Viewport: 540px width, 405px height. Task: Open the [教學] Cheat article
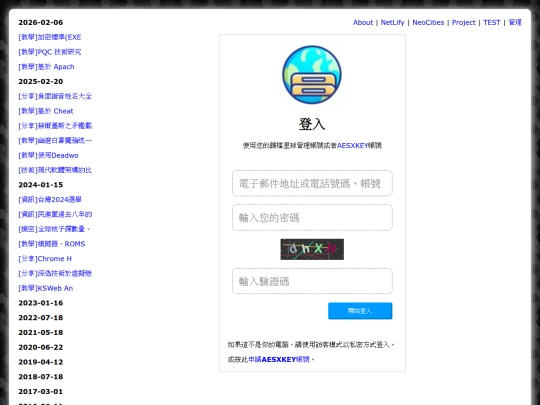[46, 111]
